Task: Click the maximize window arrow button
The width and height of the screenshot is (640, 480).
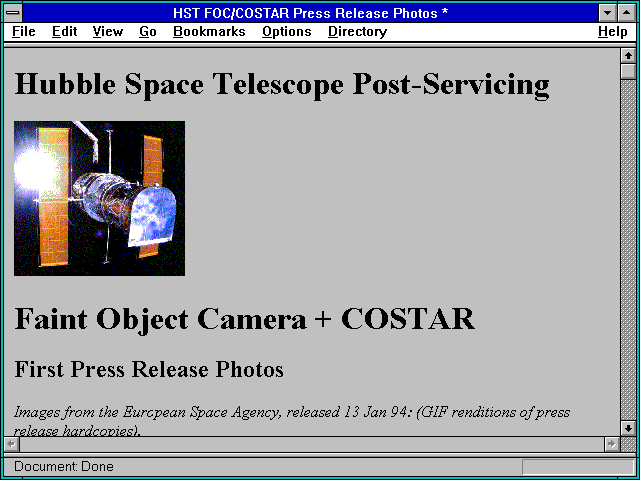Action: 627,13
